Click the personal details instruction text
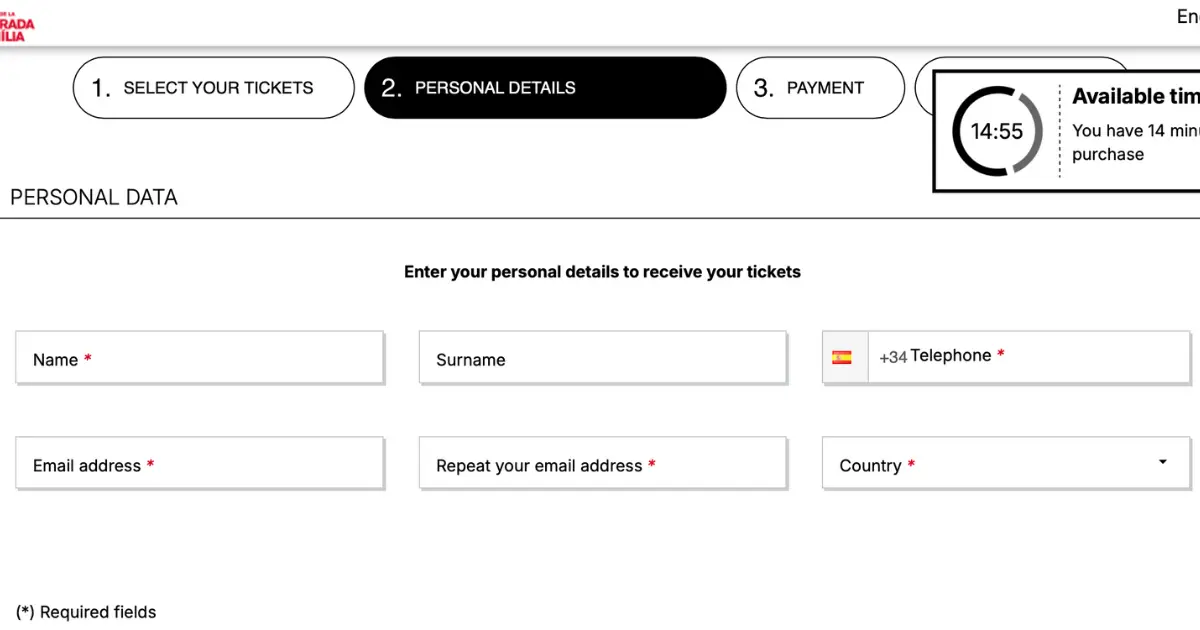1200x630 pixels. [602, 272]
